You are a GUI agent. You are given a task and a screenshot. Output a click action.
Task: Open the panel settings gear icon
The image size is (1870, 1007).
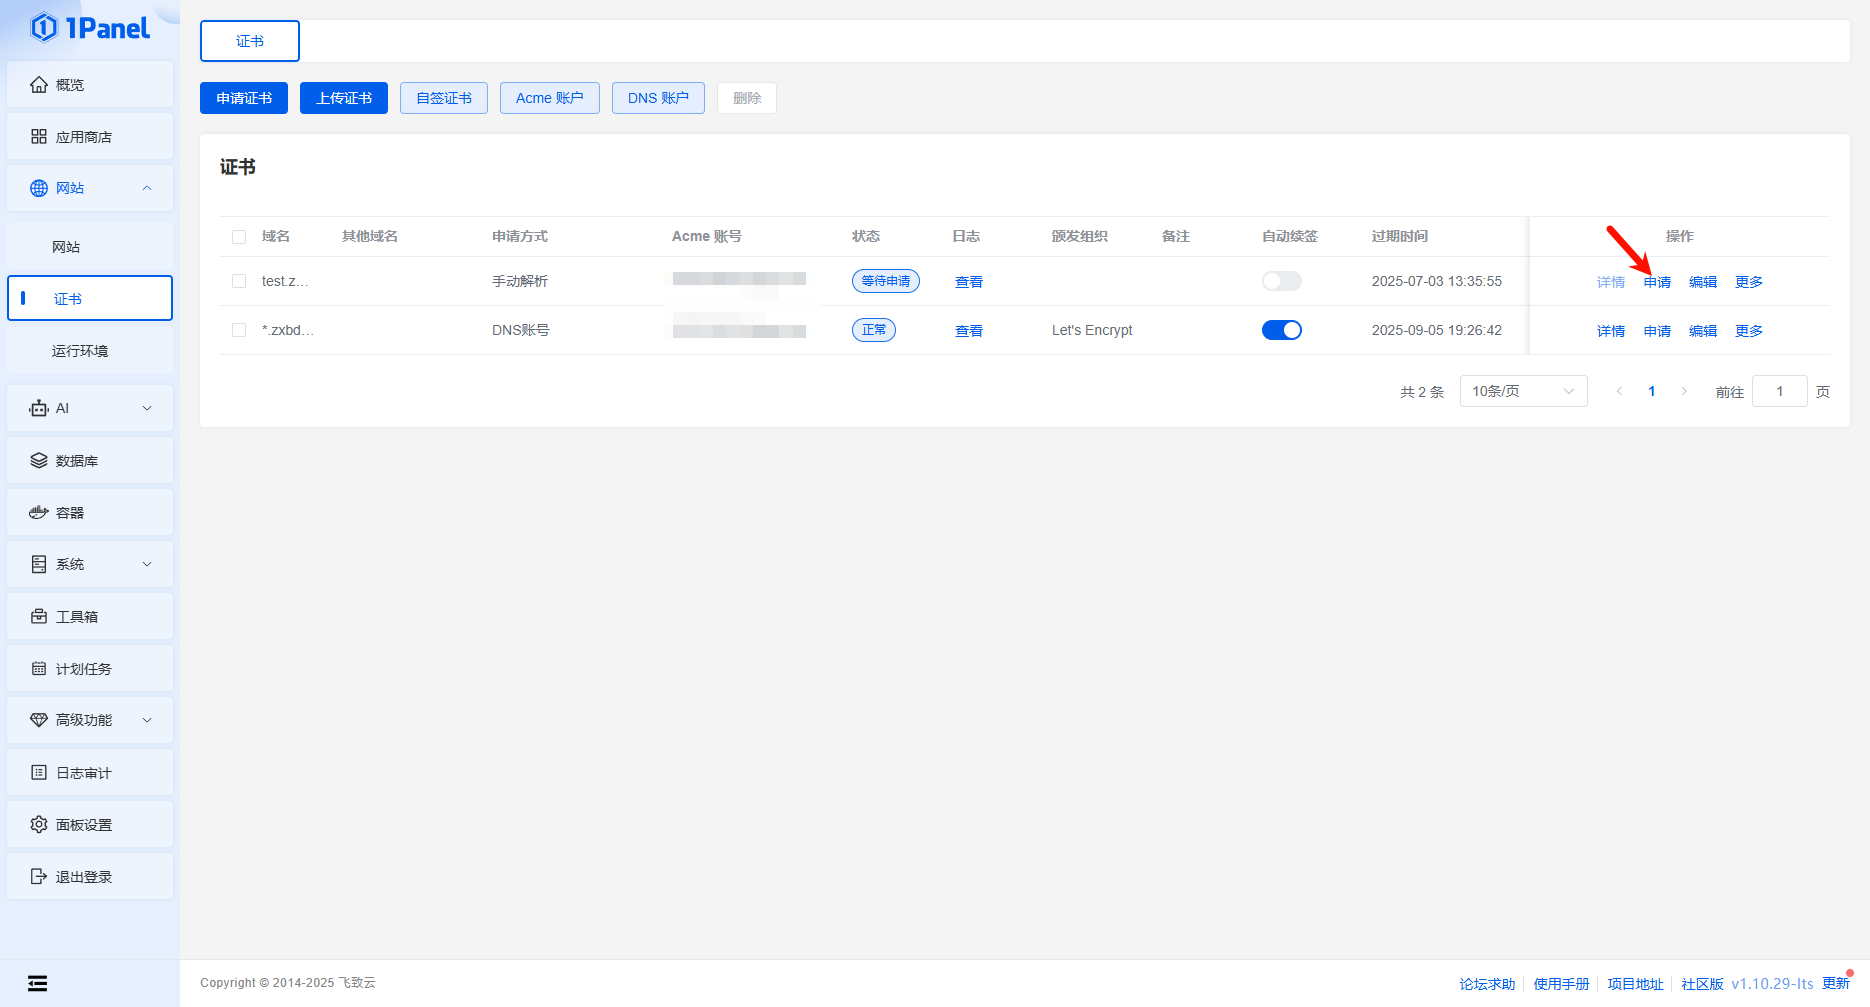tap(39, 825)
